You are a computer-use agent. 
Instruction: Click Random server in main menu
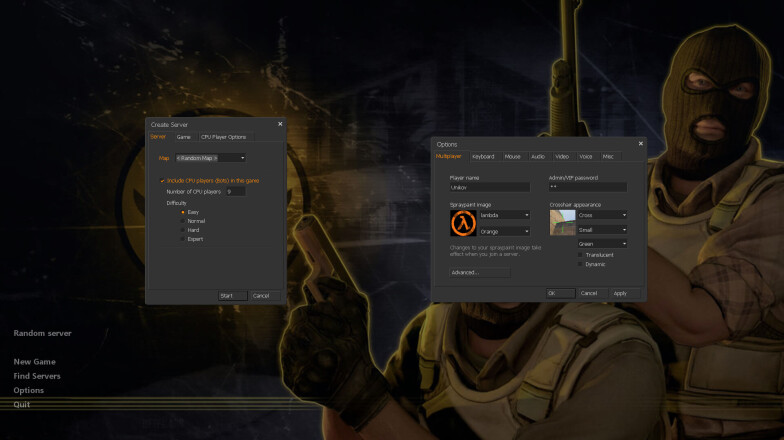tap(42, 333)
